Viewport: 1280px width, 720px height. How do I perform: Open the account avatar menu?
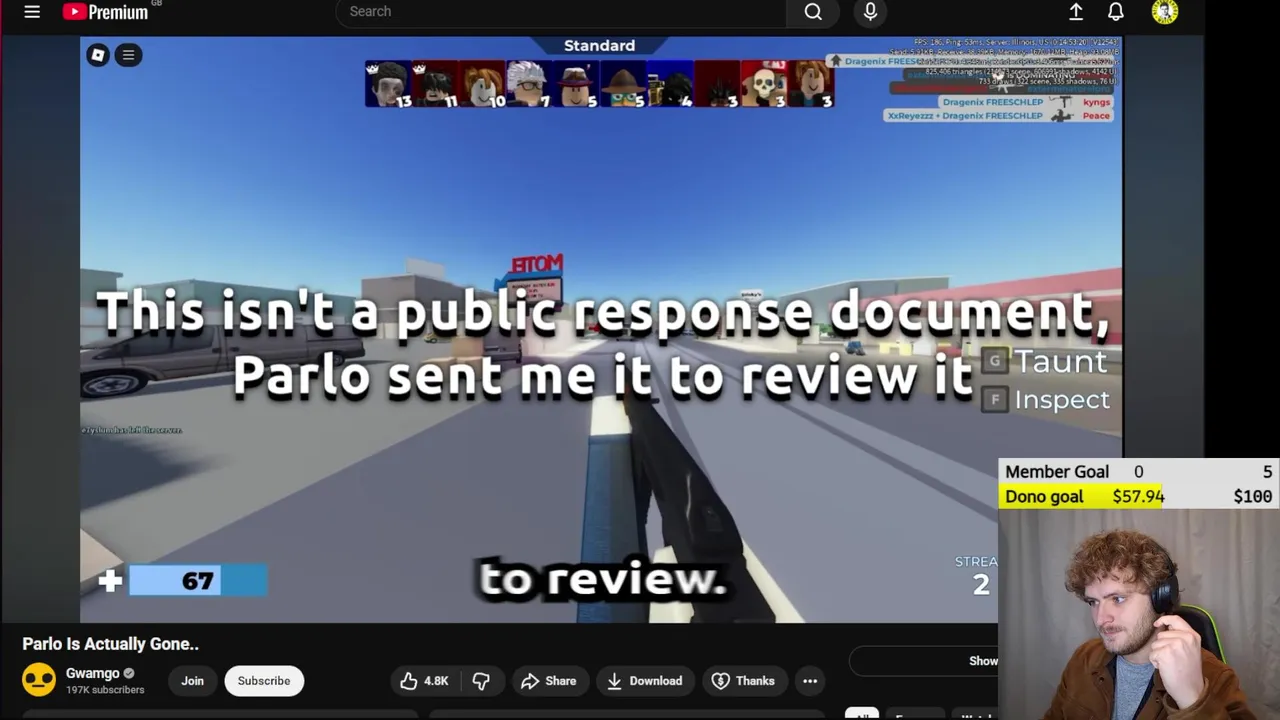[x=1165, y=12]
